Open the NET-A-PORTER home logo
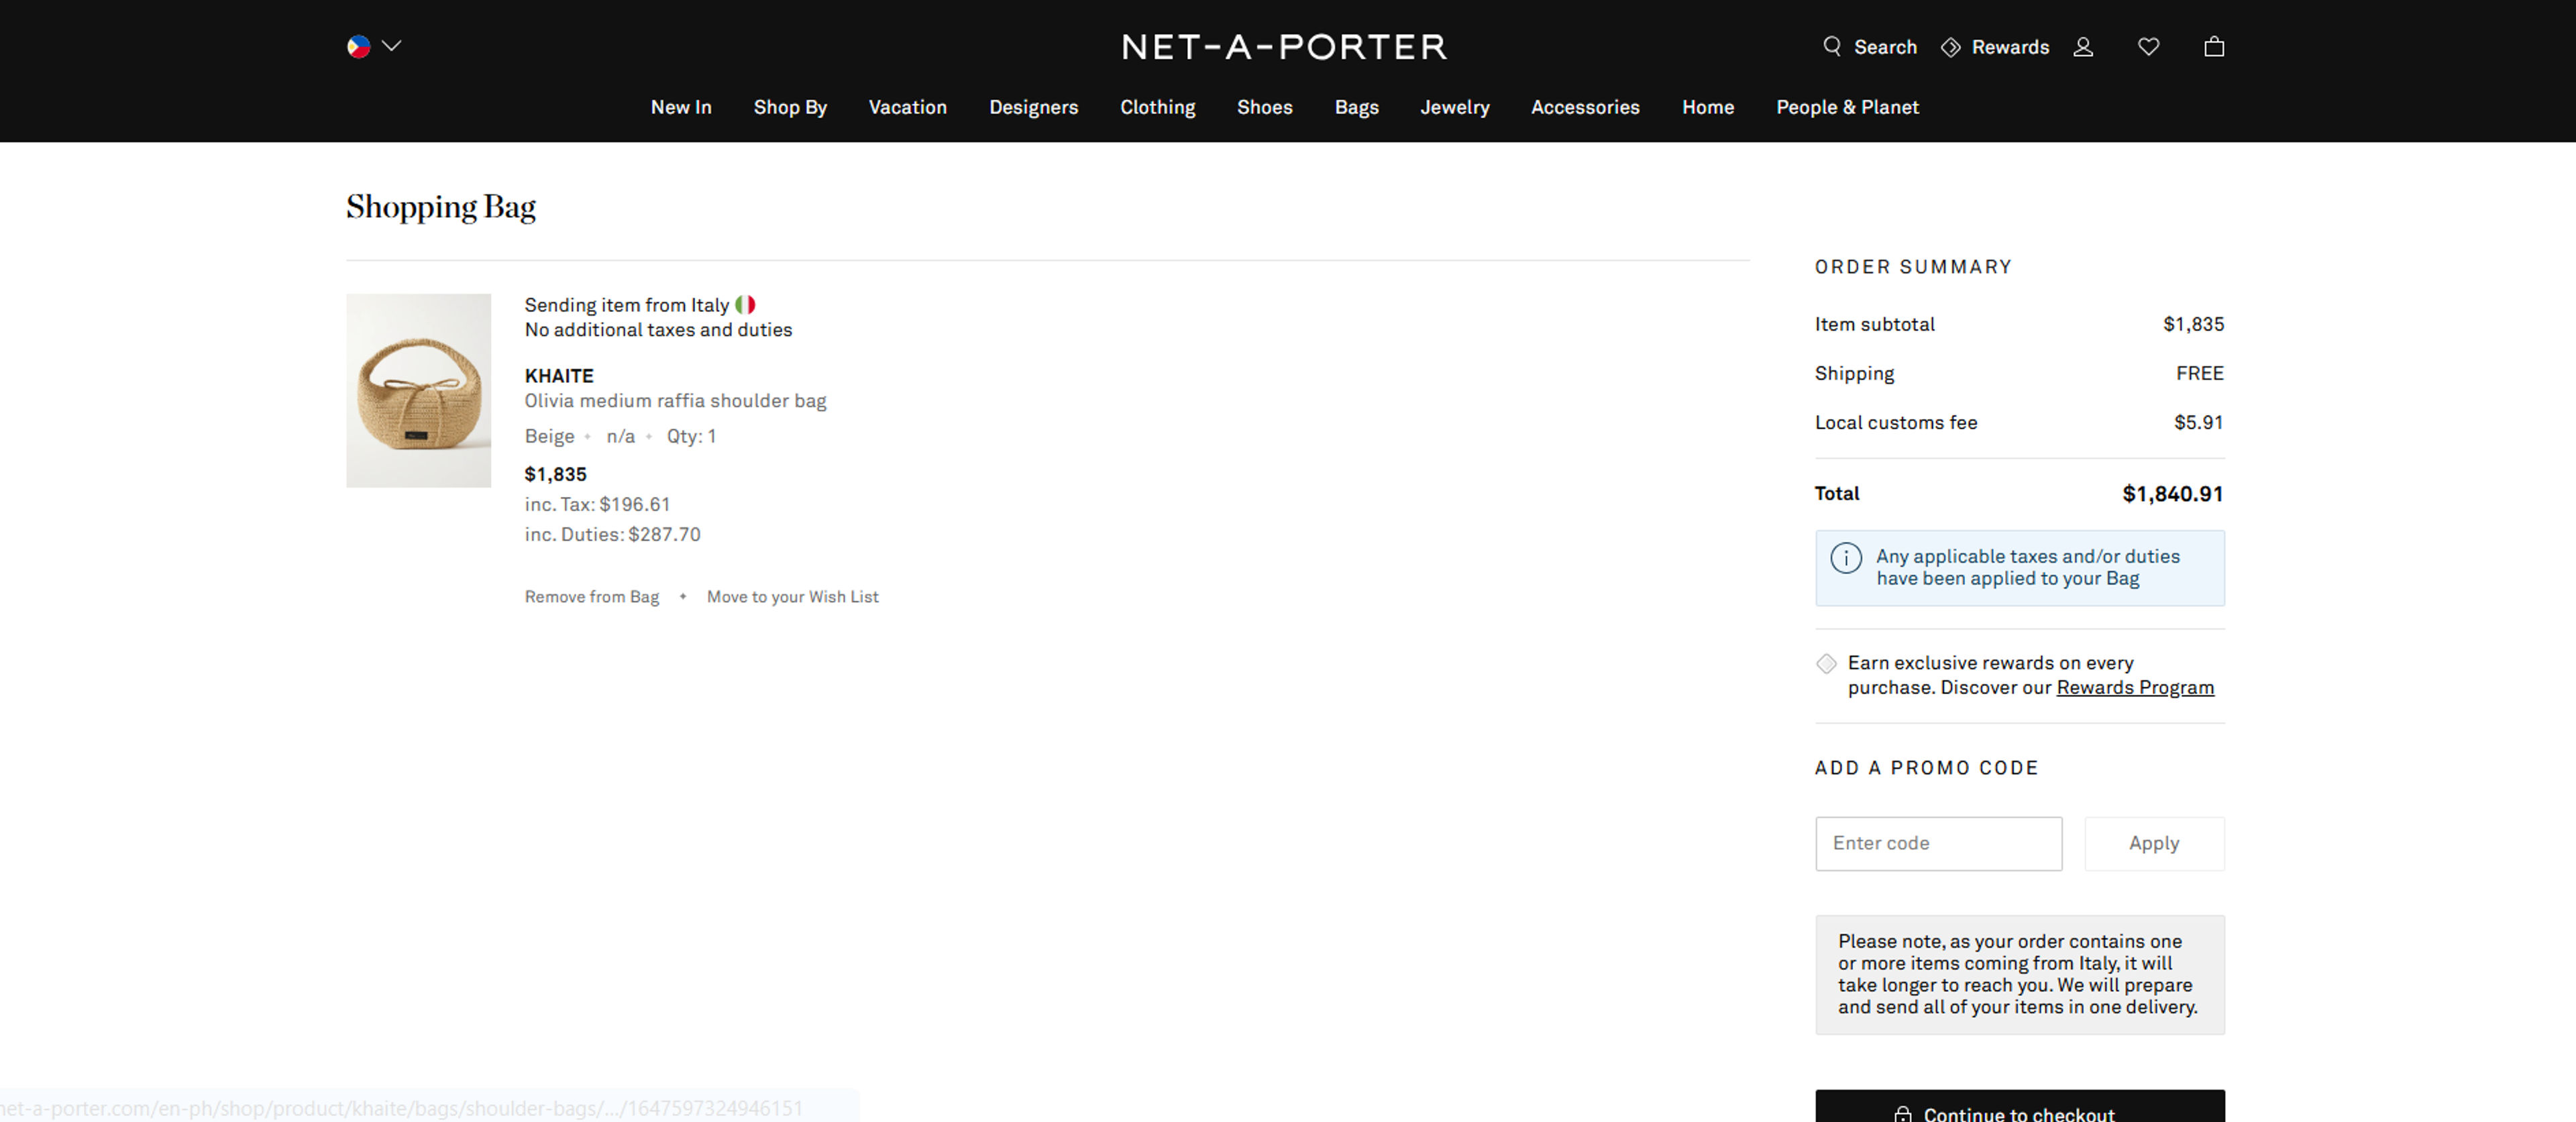Viewport: 2576px width, 1122px height. tap(1284, 47)
